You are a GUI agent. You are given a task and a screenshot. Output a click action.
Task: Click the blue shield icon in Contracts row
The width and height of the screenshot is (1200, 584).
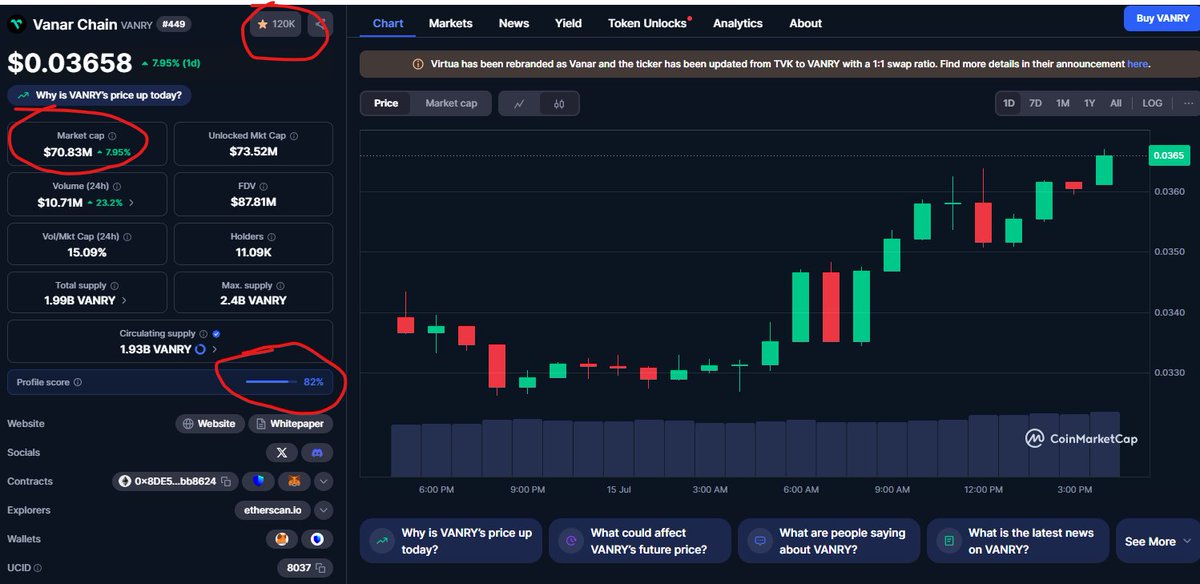[x=257, y=481]
